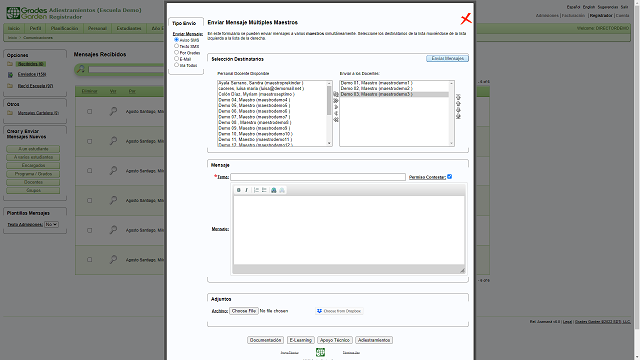Move all teachers to recipients list
Screen dimensions: 640x360
336,101
